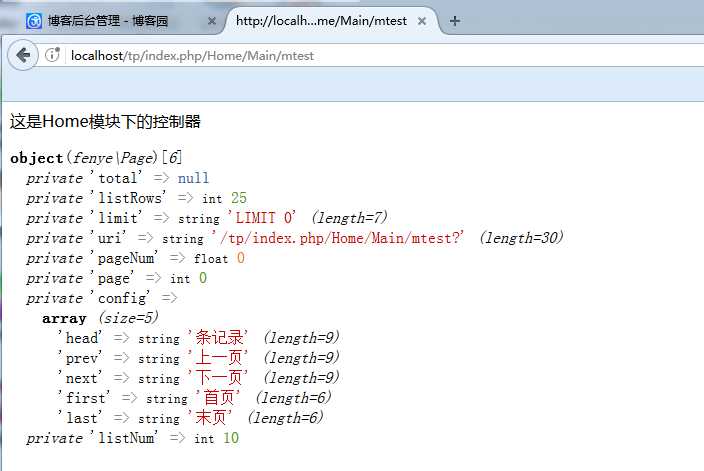Click the 'listRows' property name
704x471 pixels.
[129, 198]
